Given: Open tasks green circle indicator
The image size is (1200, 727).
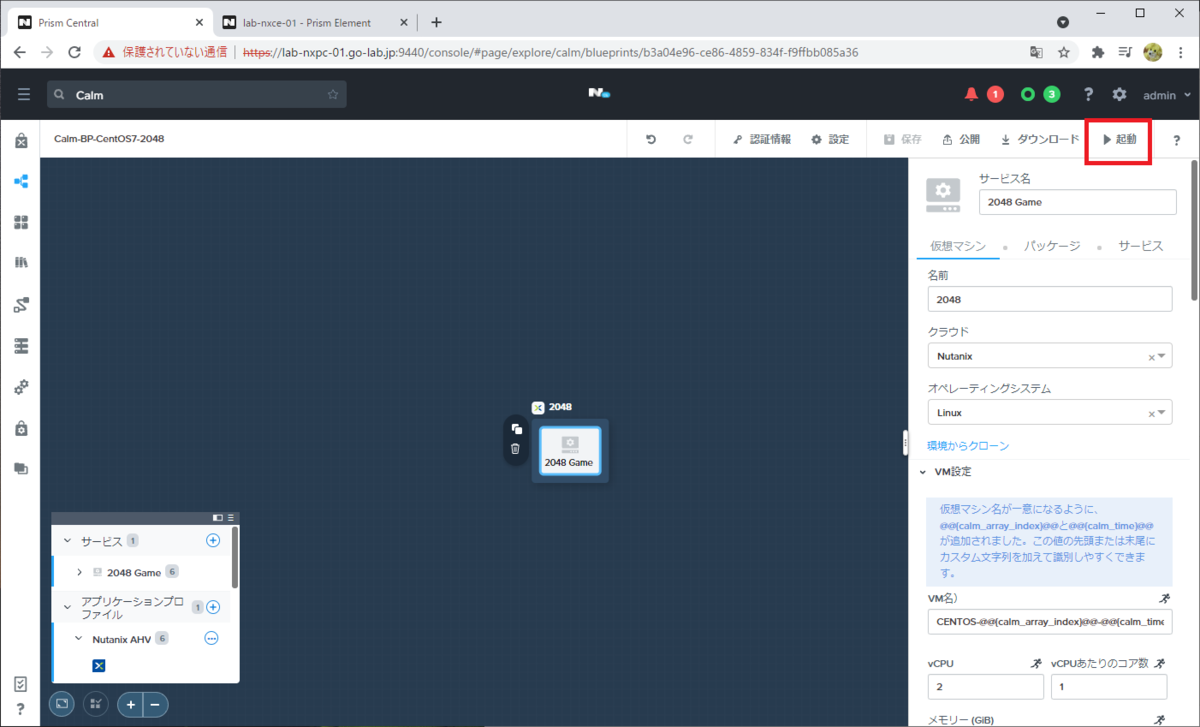Looking at the screenshot, I should pos(1027,94).
